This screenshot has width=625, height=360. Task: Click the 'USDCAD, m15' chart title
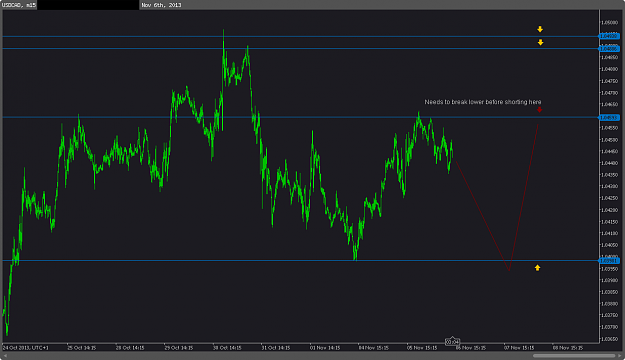(x=18, y=5)
